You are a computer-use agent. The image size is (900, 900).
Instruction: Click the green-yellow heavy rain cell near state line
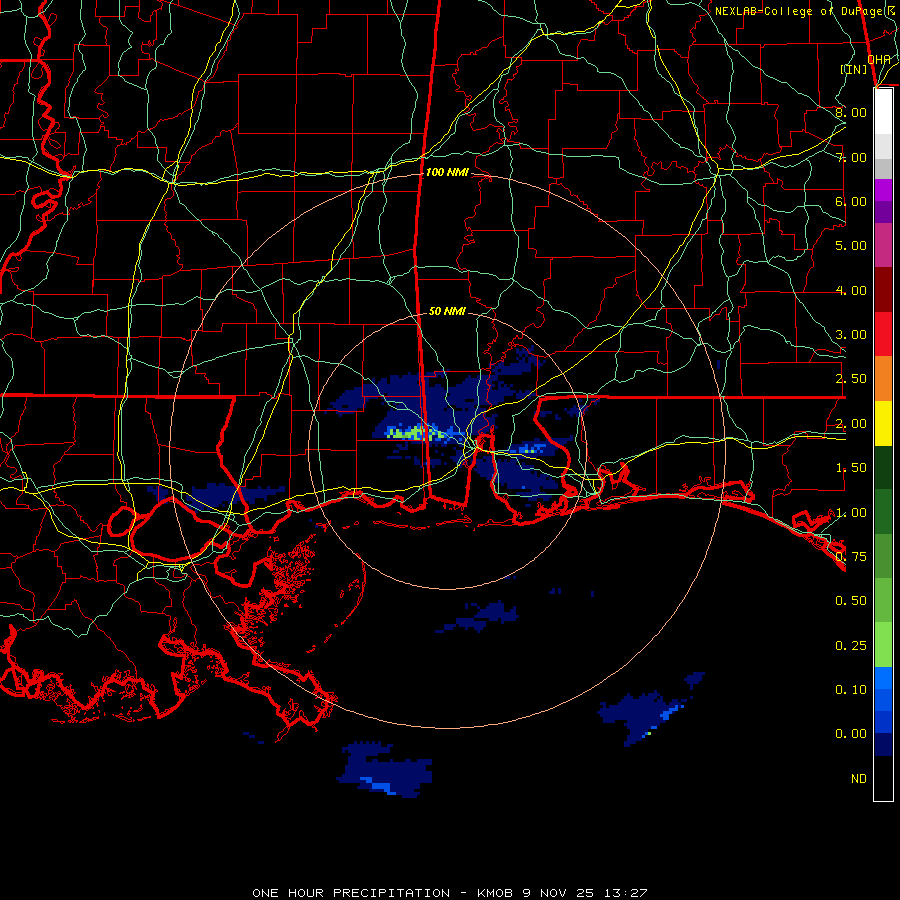pos(416,433)
